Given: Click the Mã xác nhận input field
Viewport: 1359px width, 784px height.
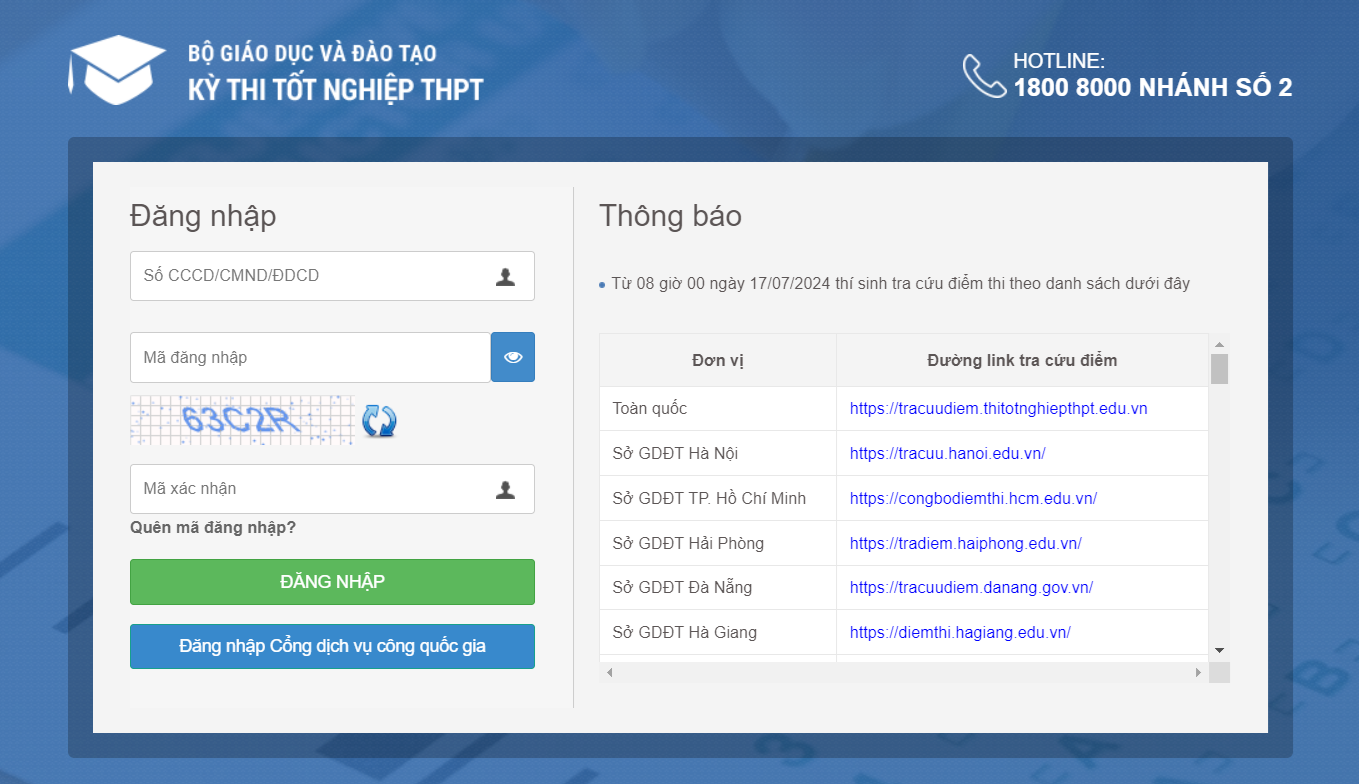Looking at the screenshot, I should (x=332, y=489).
